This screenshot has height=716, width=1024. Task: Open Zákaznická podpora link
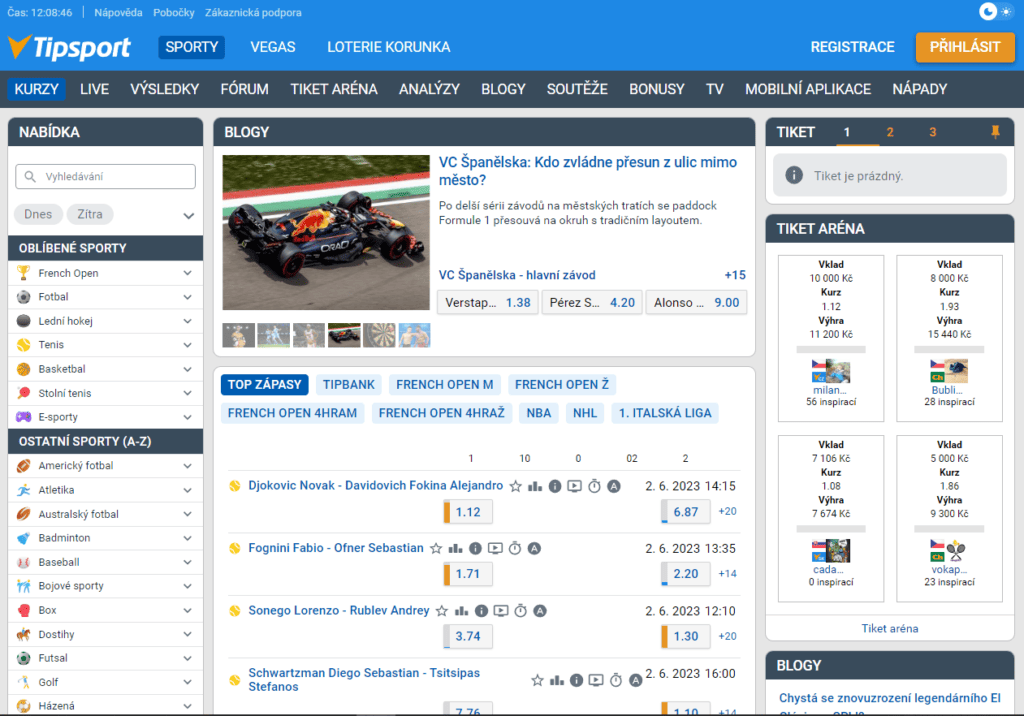point(253,12)
